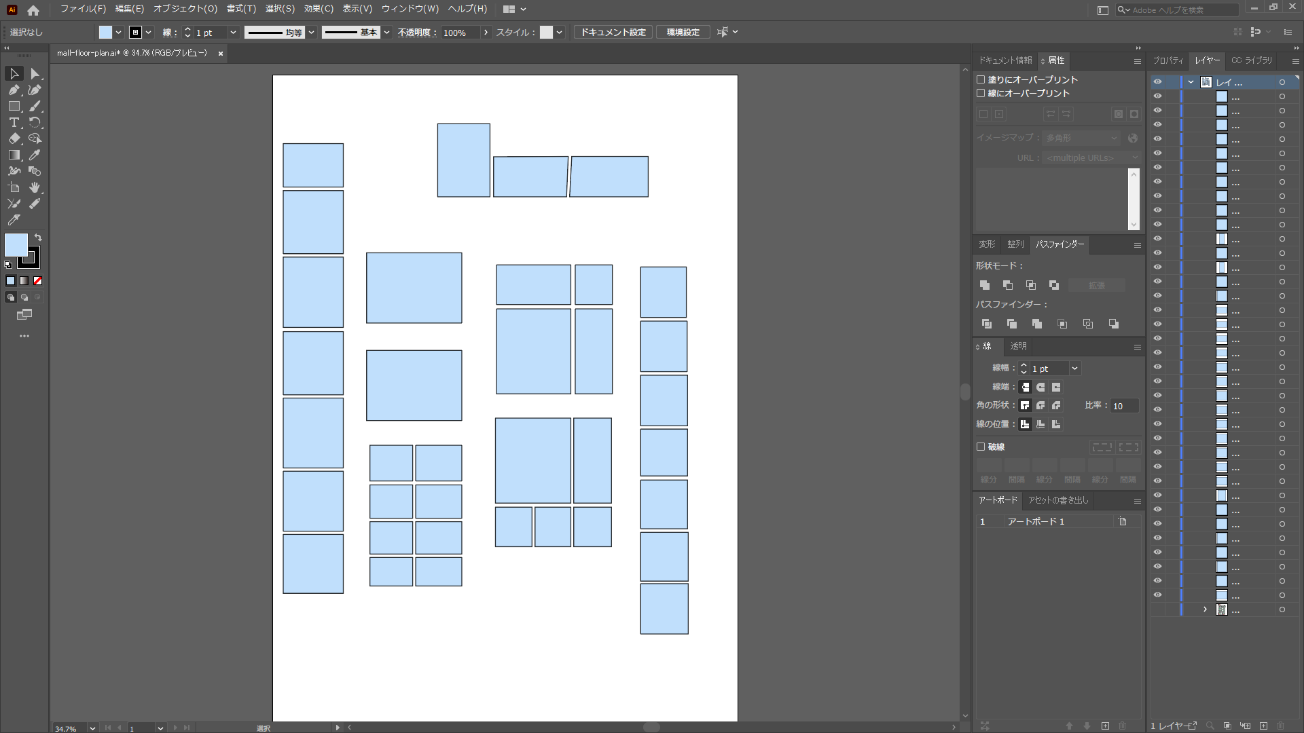Swap fill and stroke colors arrow
The image size is (1304, 733).
click(x=37, y=238)
